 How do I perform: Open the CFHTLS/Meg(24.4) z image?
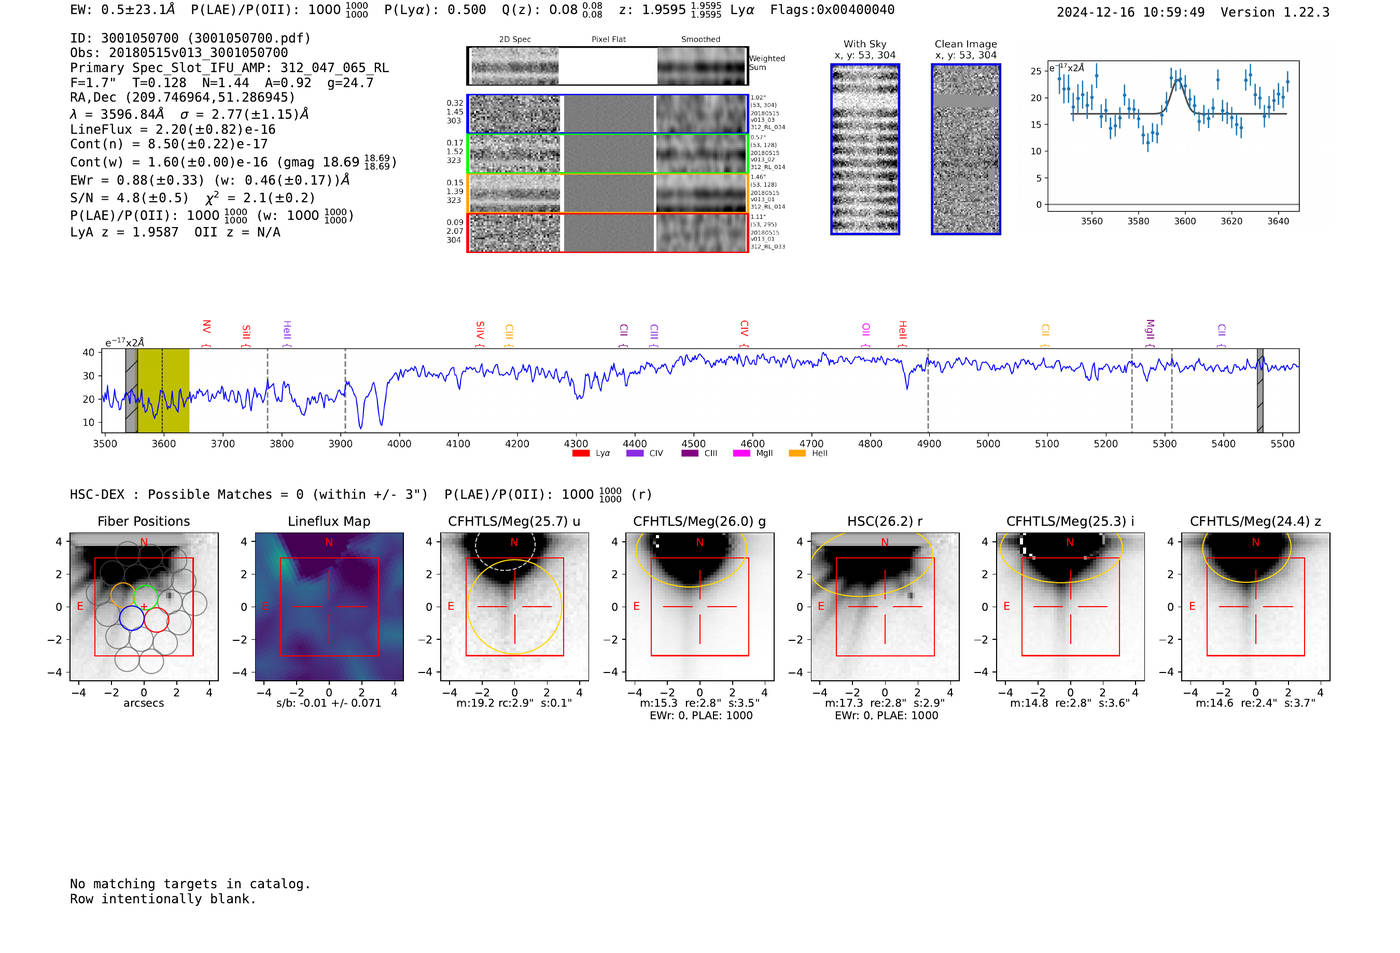1255,607
